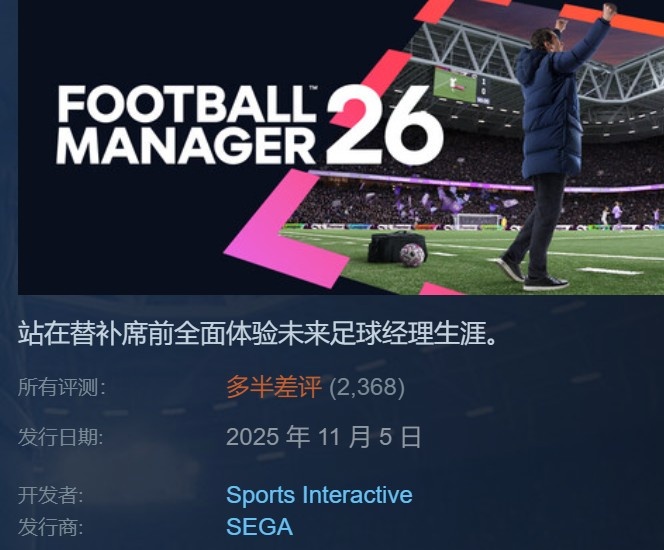Click the 2025 年 11 月 5 日 release date
Image resolution: width=664 pixels, height=550 pixels.
click(x=324, y=437)
